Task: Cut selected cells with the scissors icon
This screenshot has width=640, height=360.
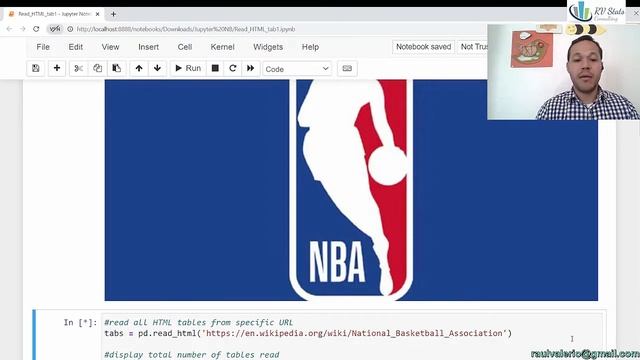Action: 78,68
